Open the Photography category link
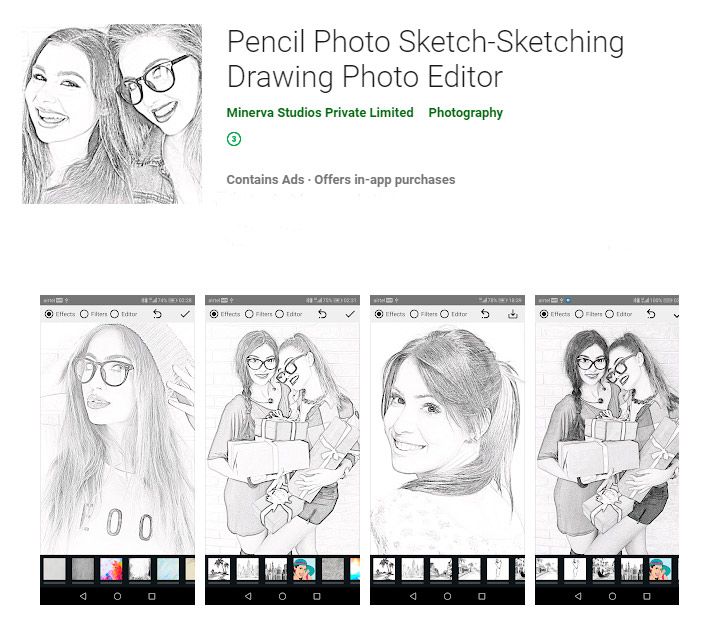Image resolution: width=714 pixels, height=636 pixels. tap(465, 113)
